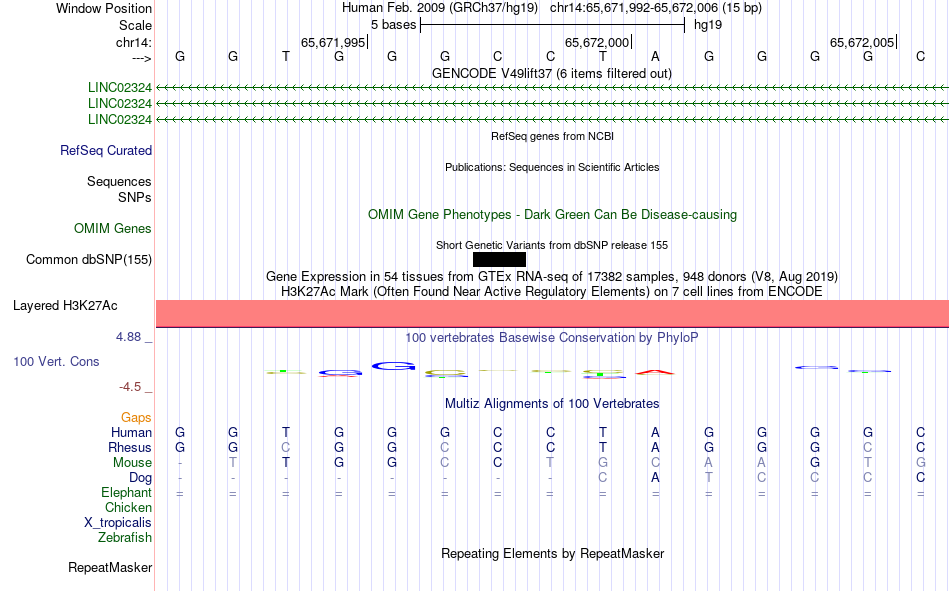Click the Publications Sequences in Scientific Articles title

(x=552, y=167)
